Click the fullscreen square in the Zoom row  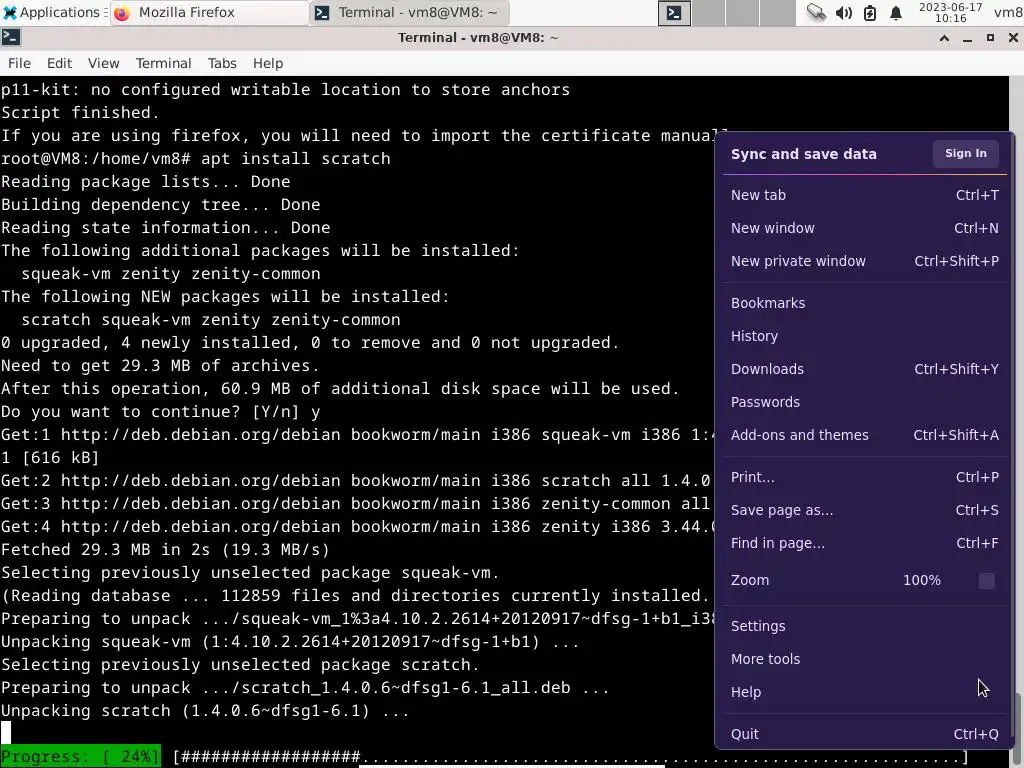[x=986, y=581]
